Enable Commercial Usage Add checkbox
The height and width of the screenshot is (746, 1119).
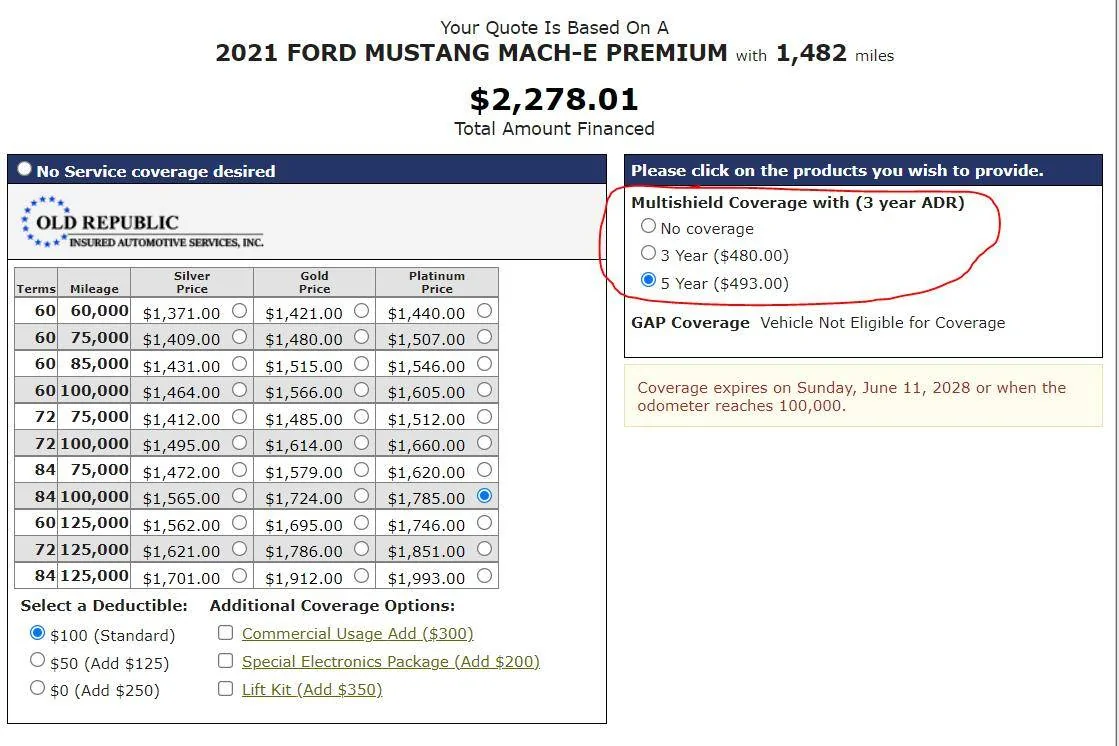pos(226,632)
